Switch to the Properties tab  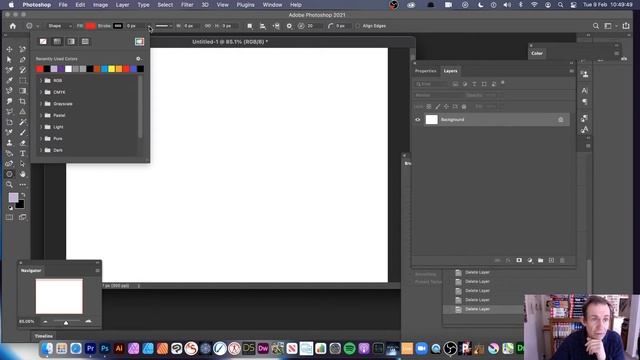coord(425,71)
